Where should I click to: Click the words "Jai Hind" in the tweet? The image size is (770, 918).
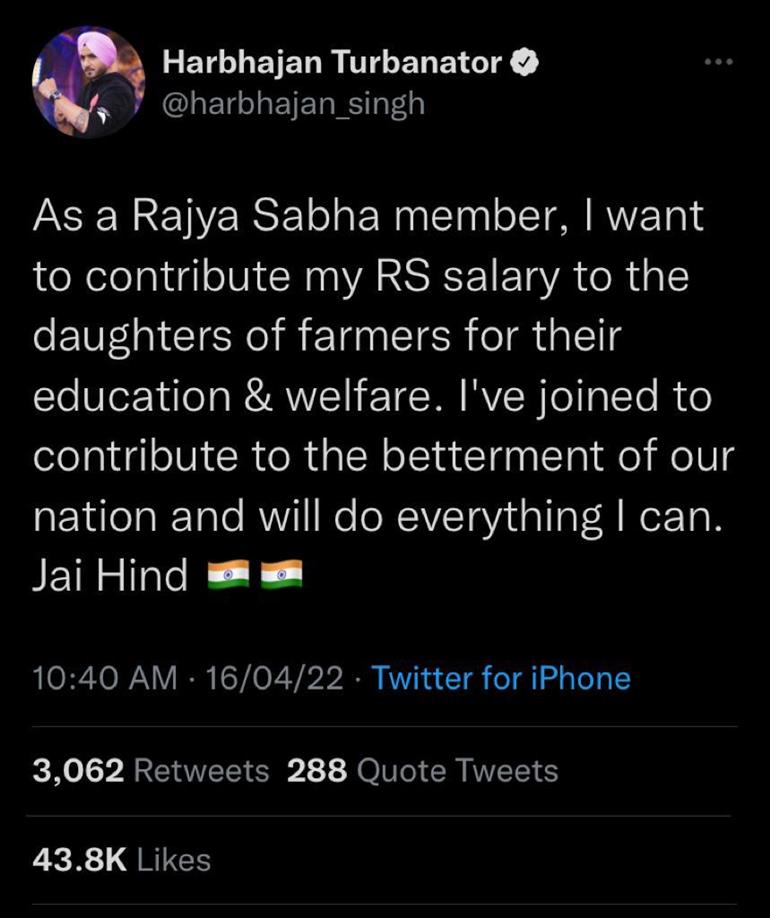click(x=110, y=576)
